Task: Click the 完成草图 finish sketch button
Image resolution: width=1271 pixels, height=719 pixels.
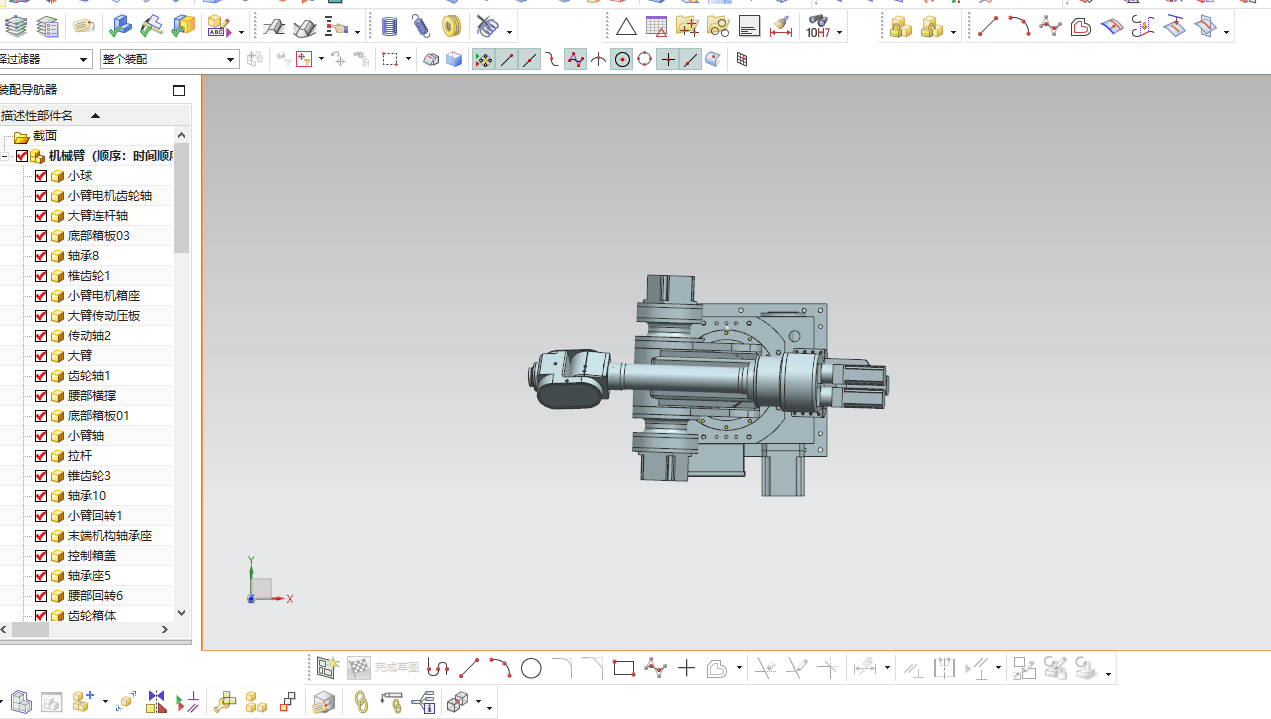Action: (x=397, y=668)
